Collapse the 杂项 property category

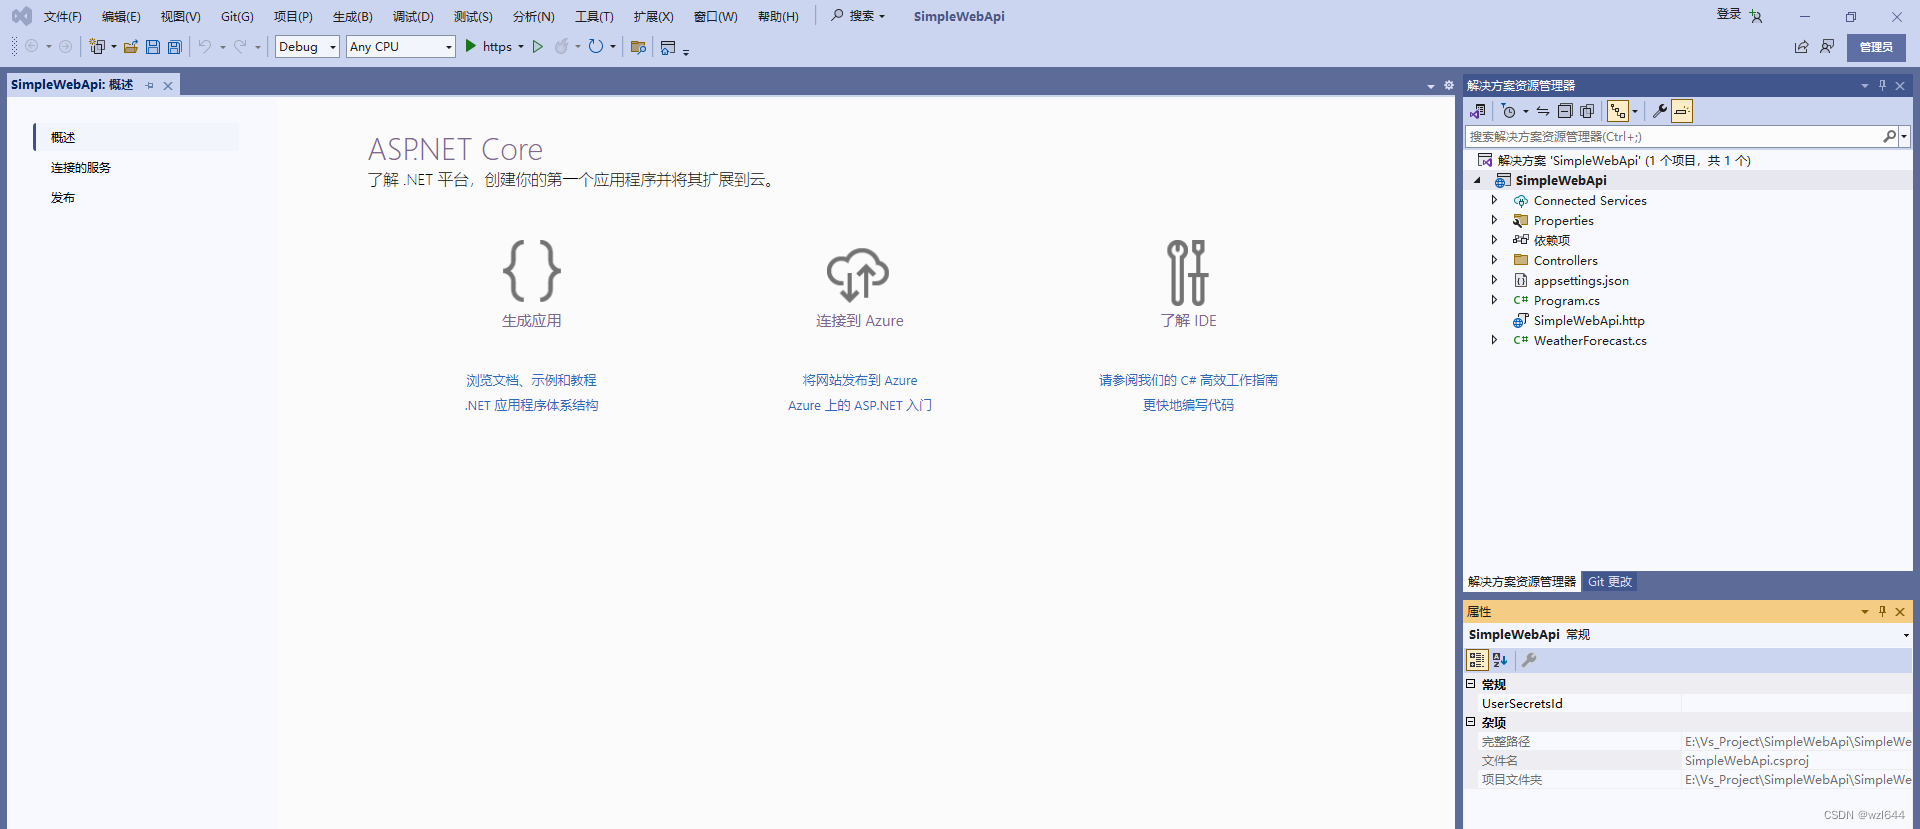pos(1471,722)
